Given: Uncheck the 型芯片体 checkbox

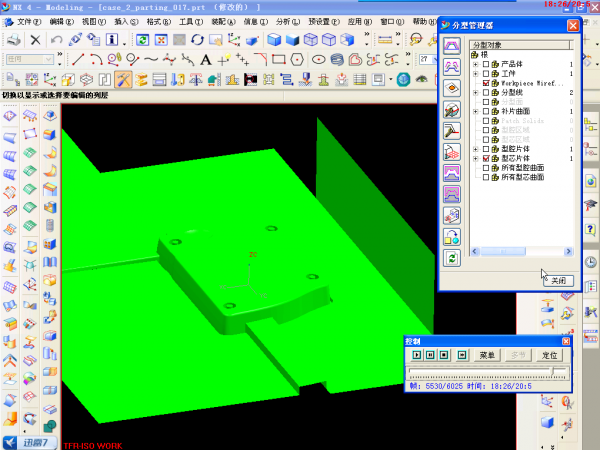Looking at the screenshot, I should 486,158.
